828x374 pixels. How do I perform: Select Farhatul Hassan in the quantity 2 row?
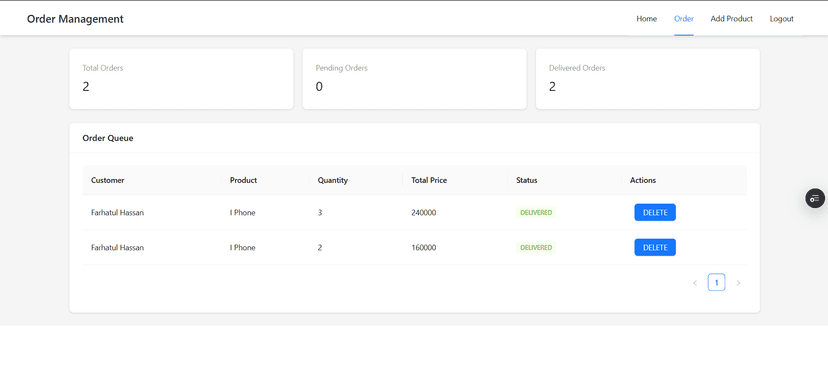click(117, 248)
